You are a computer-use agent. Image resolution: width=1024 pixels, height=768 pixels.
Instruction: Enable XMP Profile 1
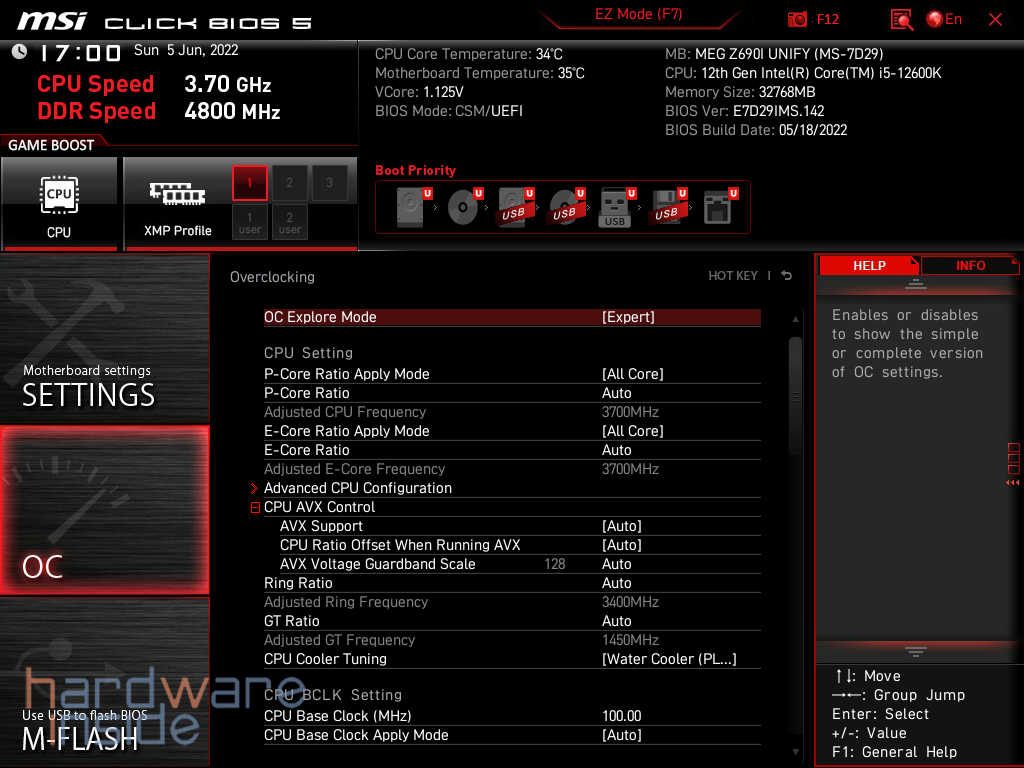249,183
